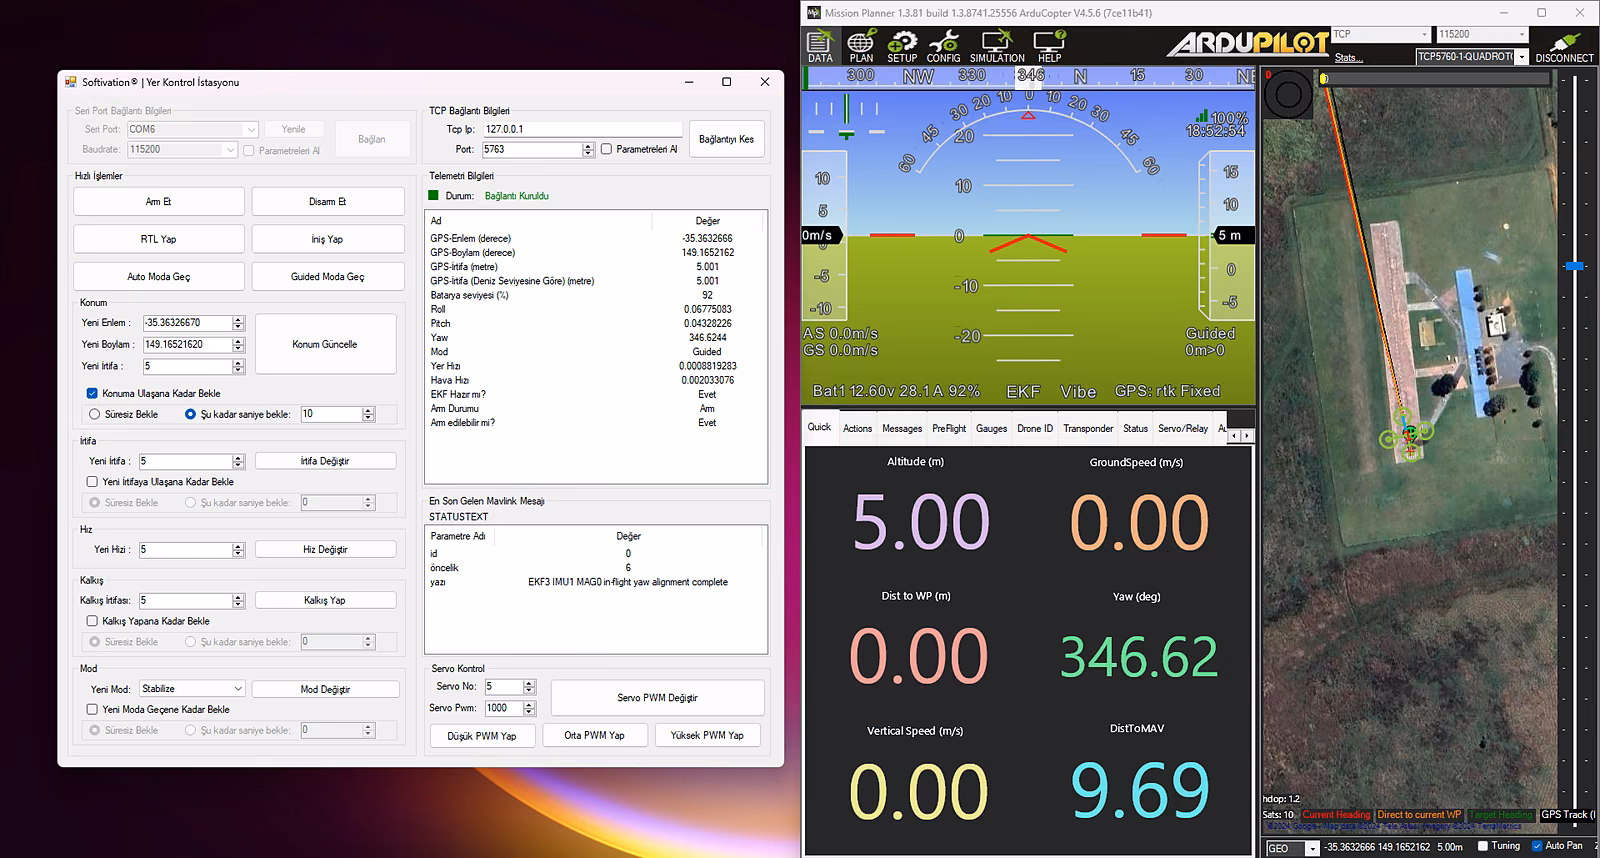Switch to the Actions tab
The width and height of the screenshot is (1600, 858).
tap(857, 428)
